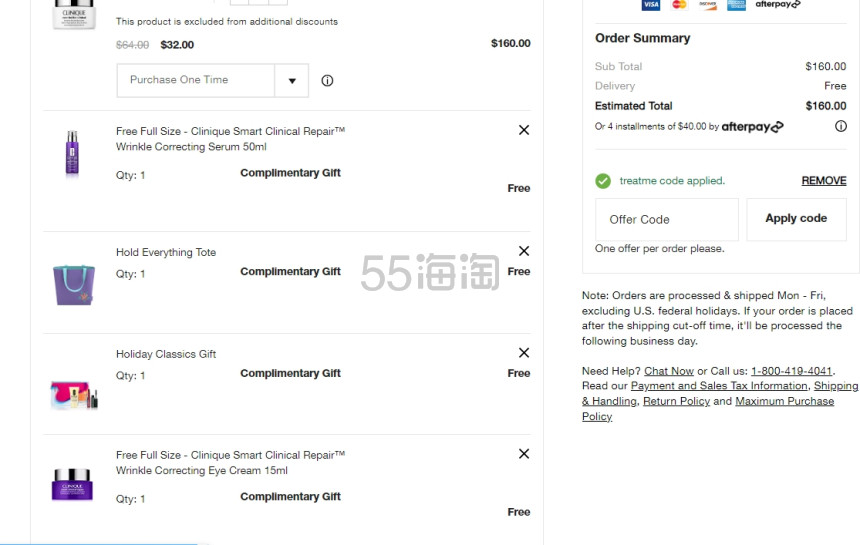Click the Afterpay logo in installments line
The image size is (860, 545).
(752, 127)
